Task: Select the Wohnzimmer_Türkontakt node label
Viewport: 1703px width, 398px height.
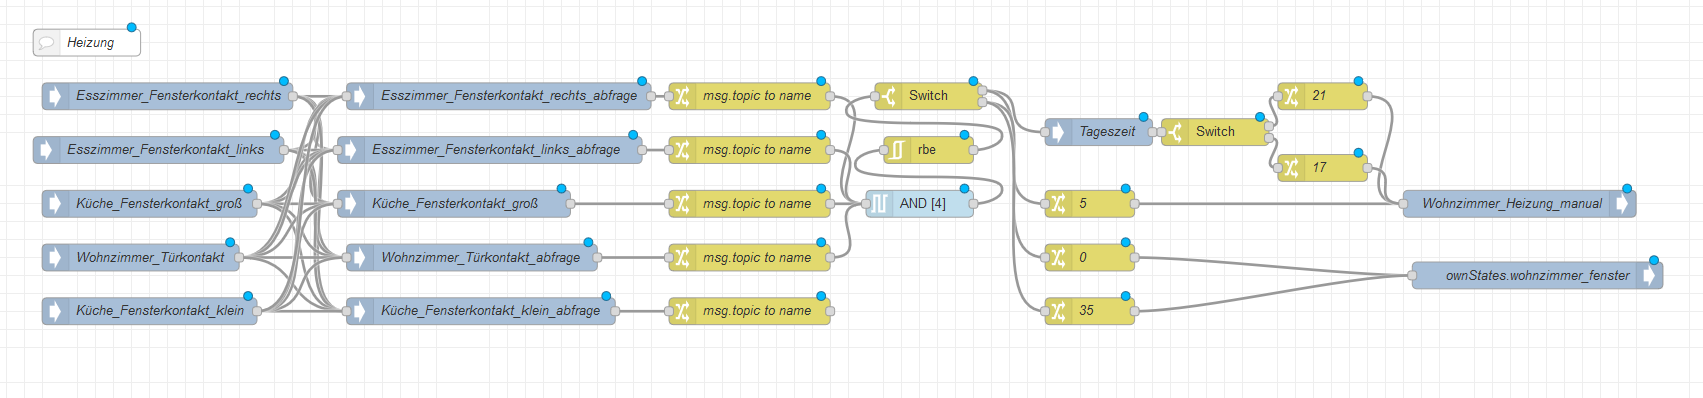Action: tap(150, 257)
